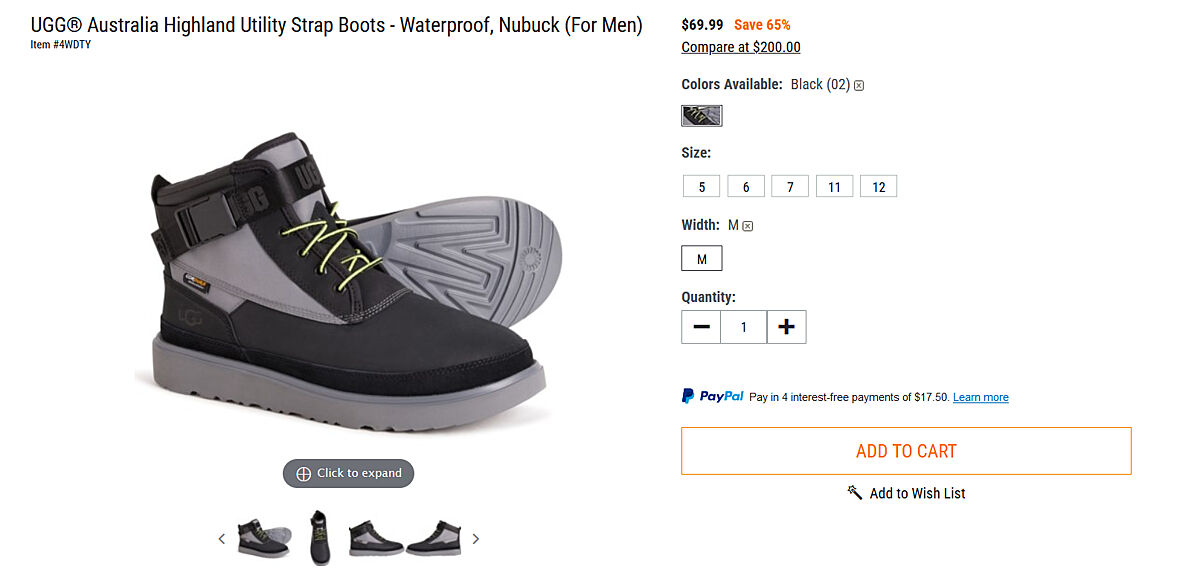Choose size 12

(878, 187)
